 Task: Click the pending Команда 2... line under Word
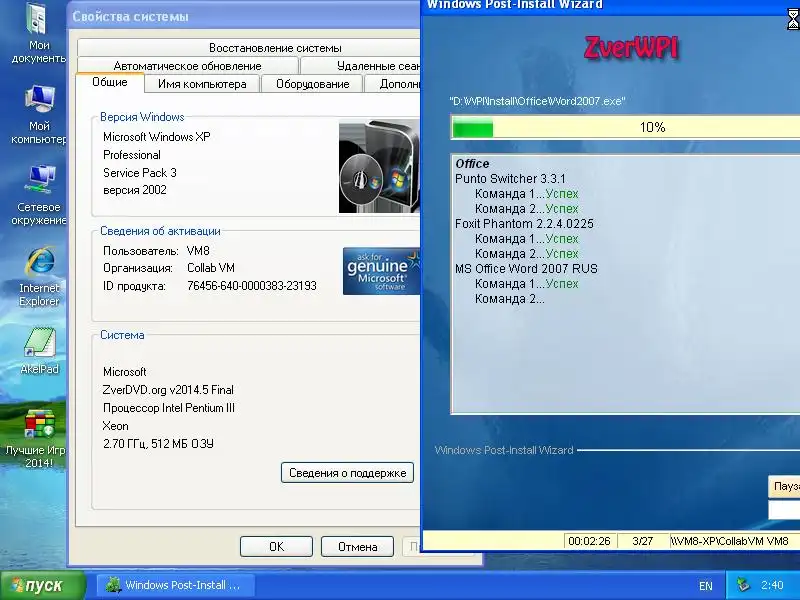pyautogui.click(x=509, y=299)
